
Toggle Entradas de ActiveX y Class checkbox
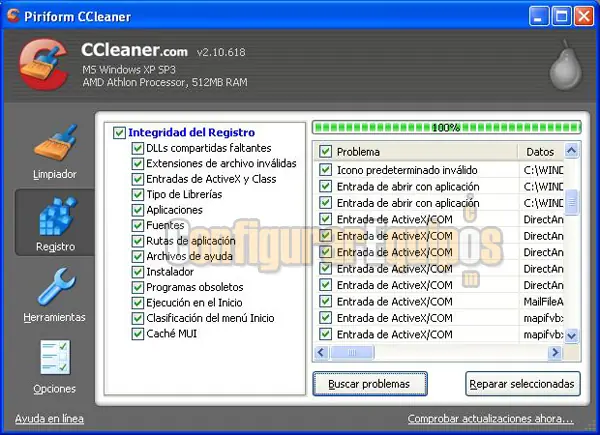137,179
